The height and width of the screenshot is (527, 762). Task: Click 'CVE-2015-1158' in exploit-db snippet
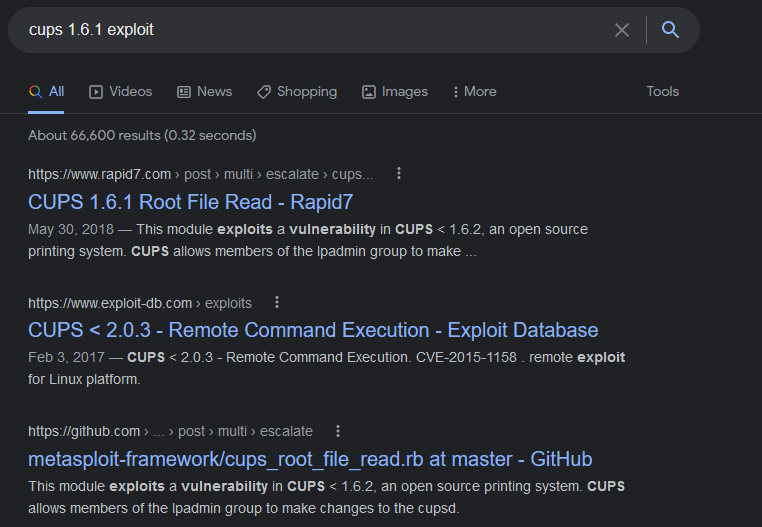coord(466,357)
